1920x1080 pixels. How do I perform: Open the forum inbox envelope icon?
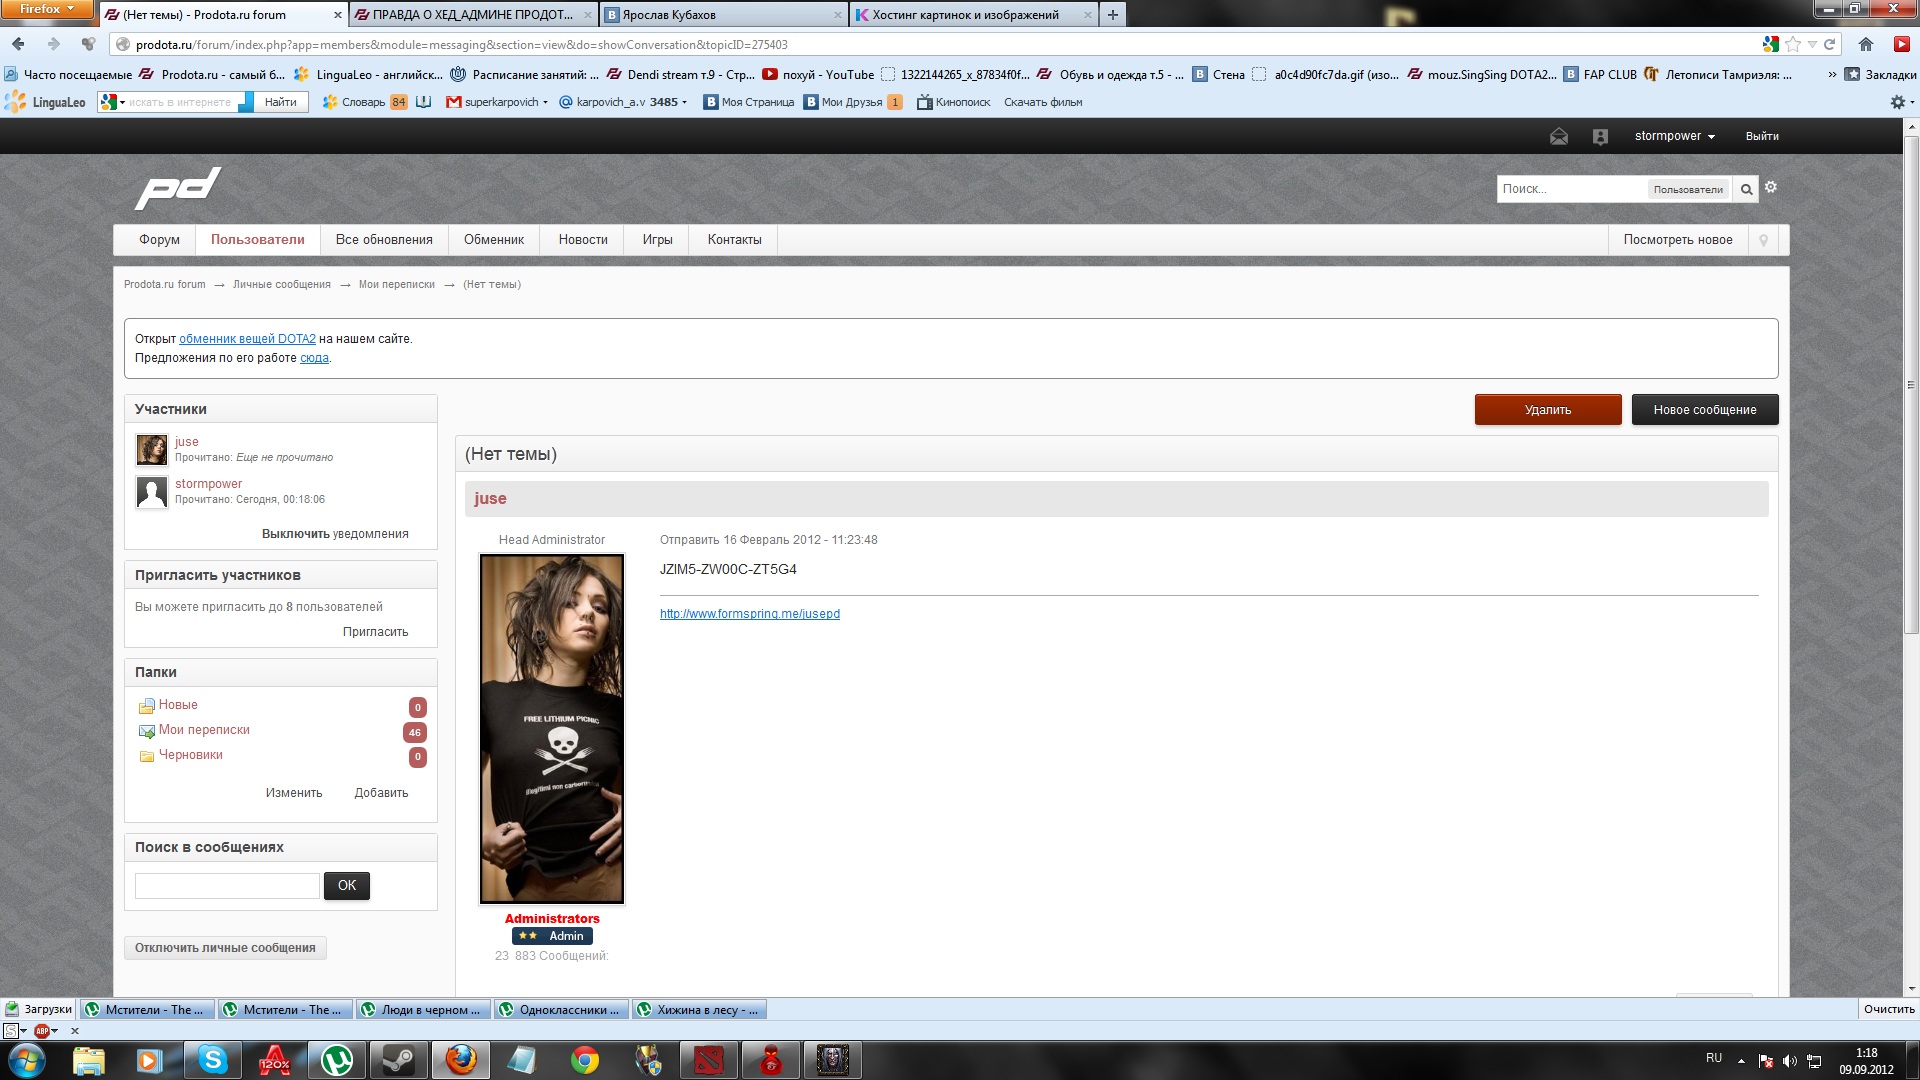coord(1558,137)
